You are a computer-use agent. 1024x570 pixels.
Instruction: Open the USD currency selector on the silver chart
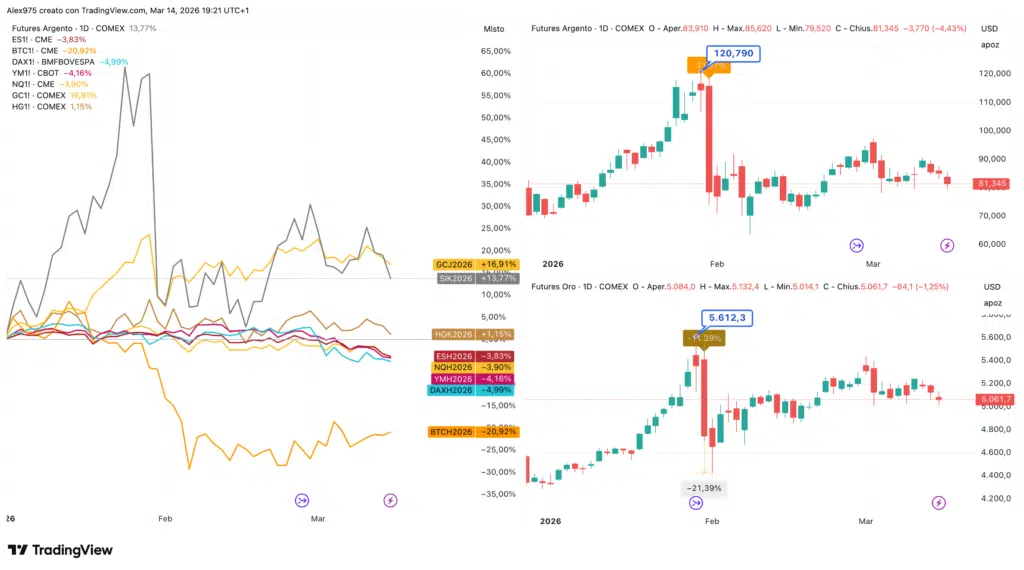(x=991, y=30)
